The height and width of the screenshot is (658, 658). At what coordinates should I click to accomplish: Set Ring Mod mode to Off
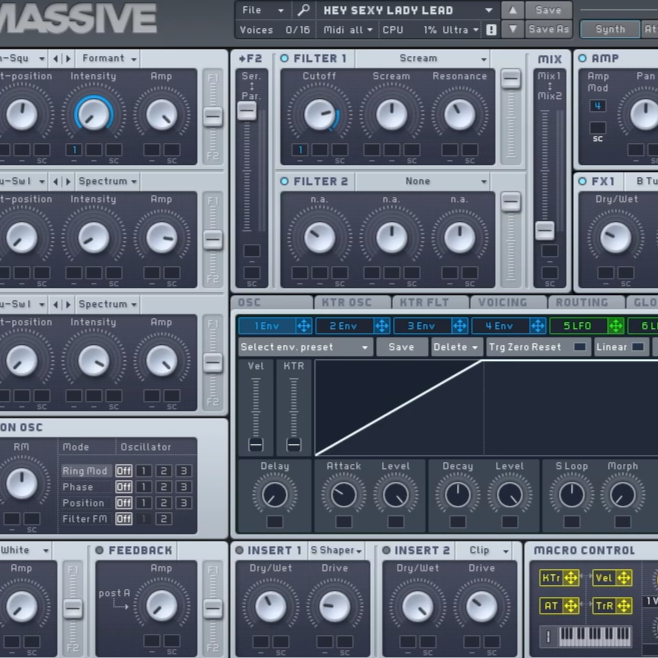point(123,471)
